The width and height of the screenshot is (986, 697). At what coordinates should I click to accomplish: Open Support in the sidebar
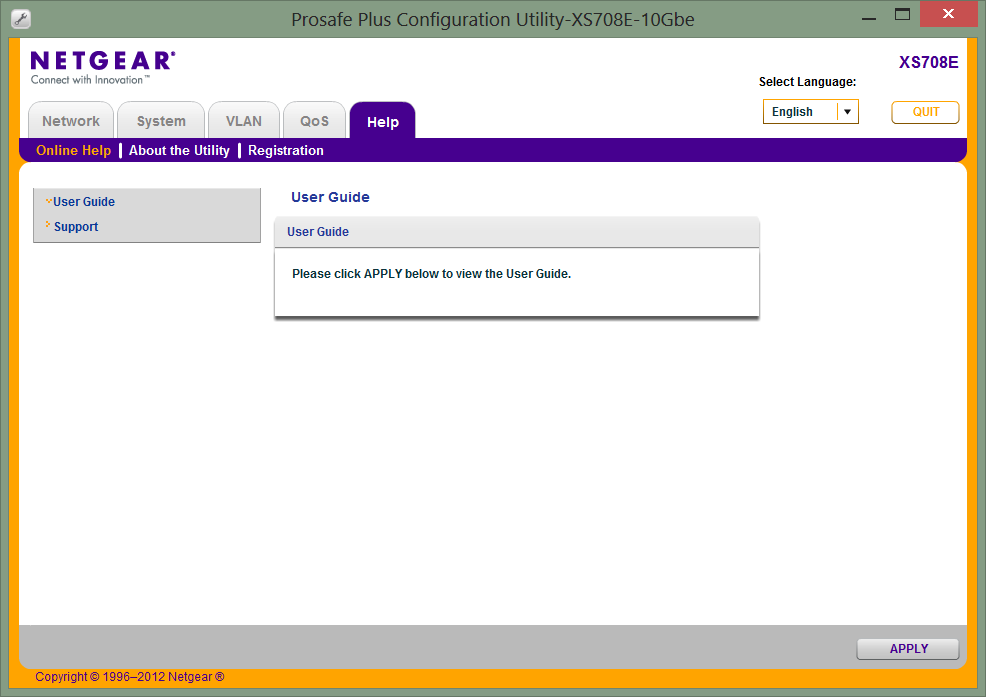(76, 226)
